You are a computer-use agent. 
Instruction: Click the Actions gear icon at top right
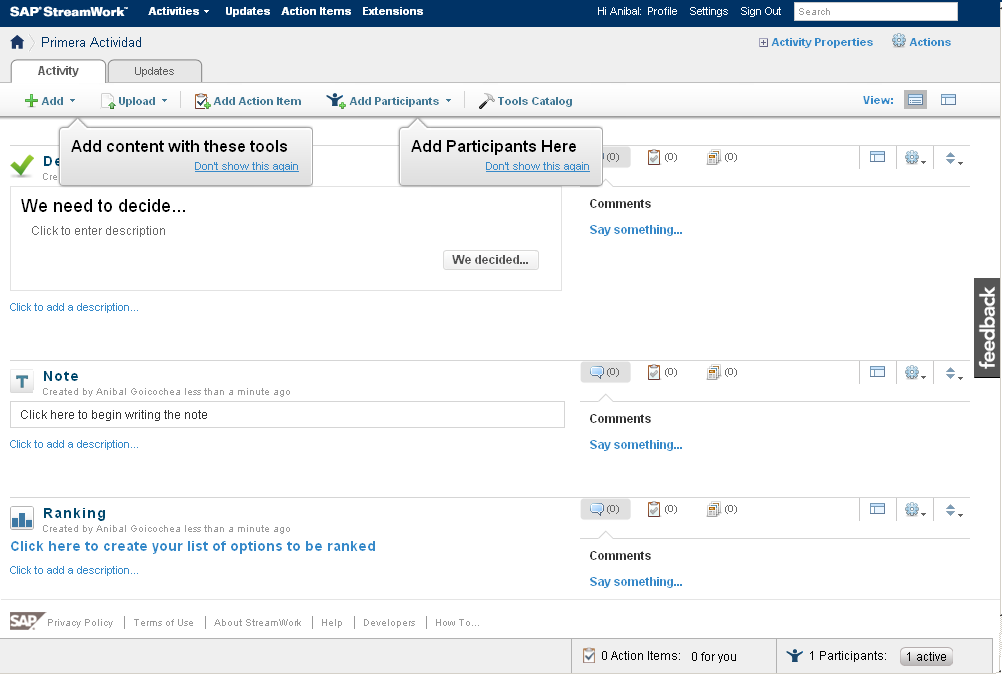click(x=899, y=42)
